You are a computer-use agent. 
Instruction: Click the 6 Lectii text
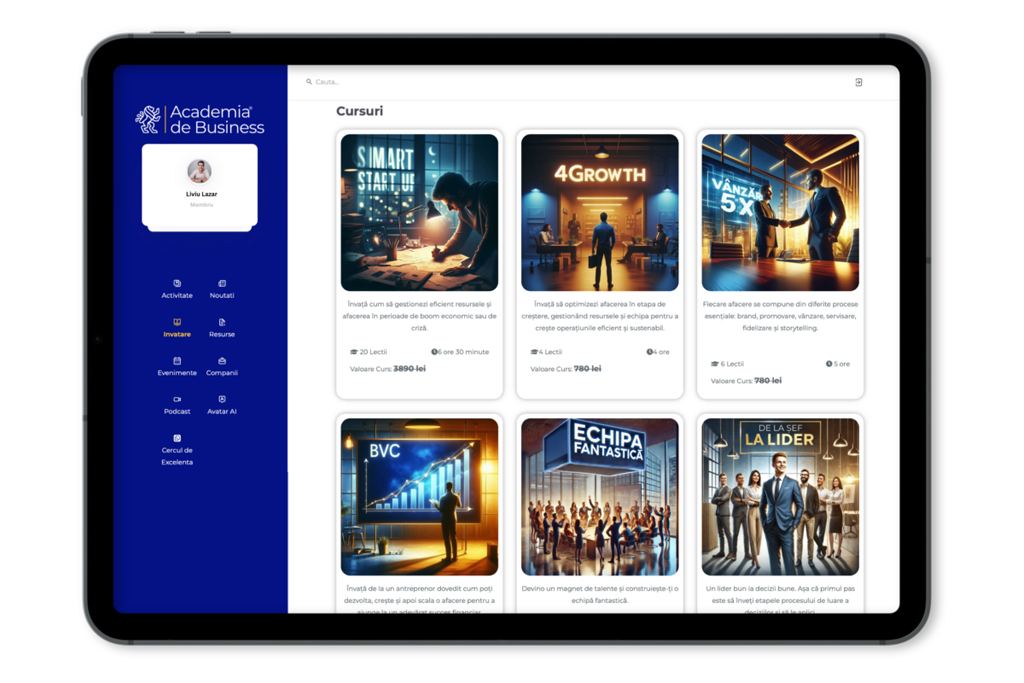(x=731, y=364)
